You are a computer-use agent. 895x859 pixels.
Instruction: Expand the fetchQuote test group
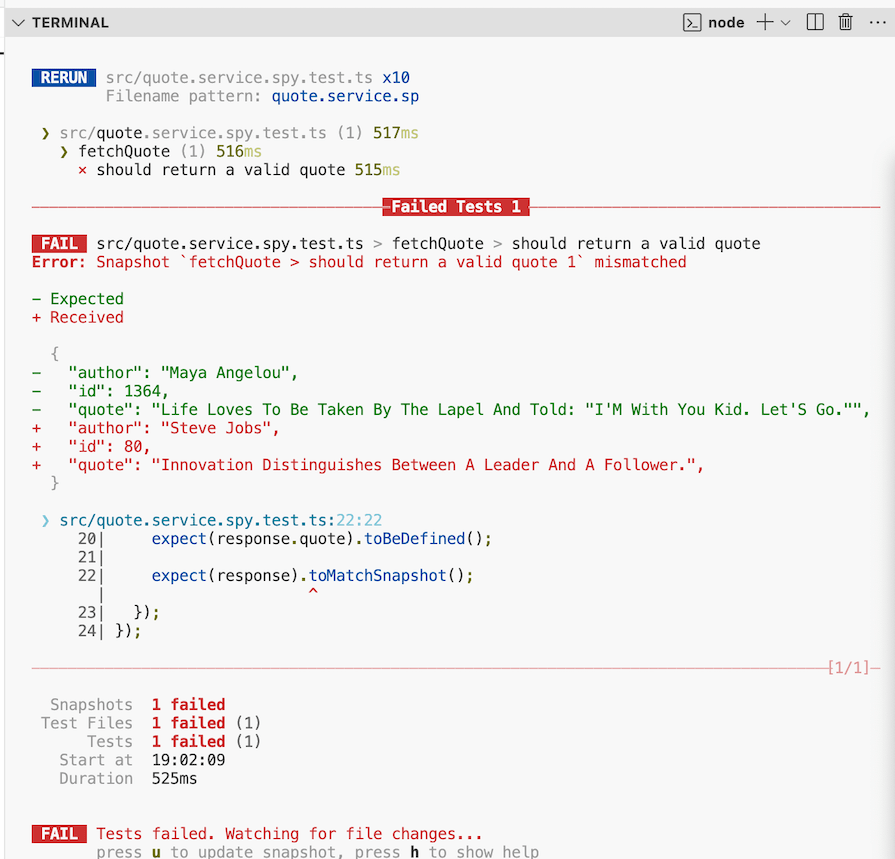pyautogui.click(x=64, y=151)
